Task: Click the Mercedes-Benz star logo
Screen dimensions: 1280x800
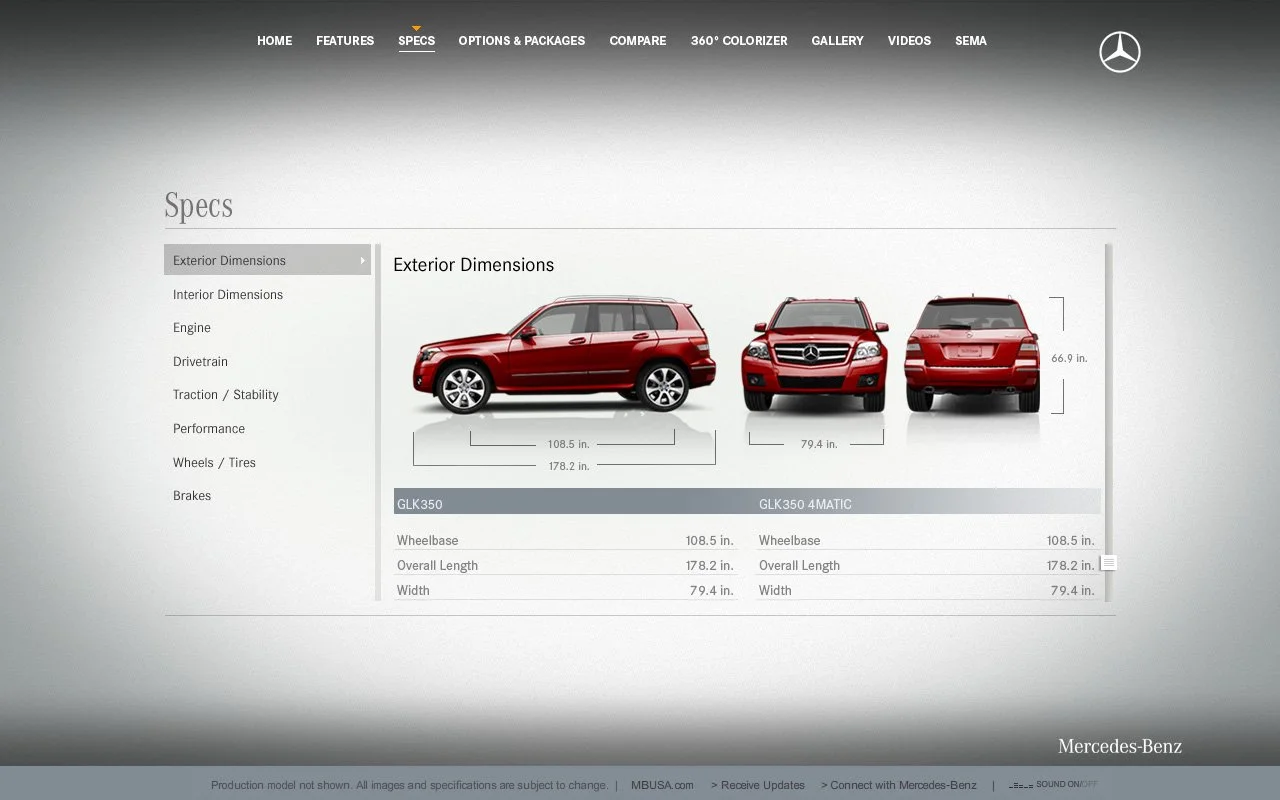Action: click(1120, 52)
